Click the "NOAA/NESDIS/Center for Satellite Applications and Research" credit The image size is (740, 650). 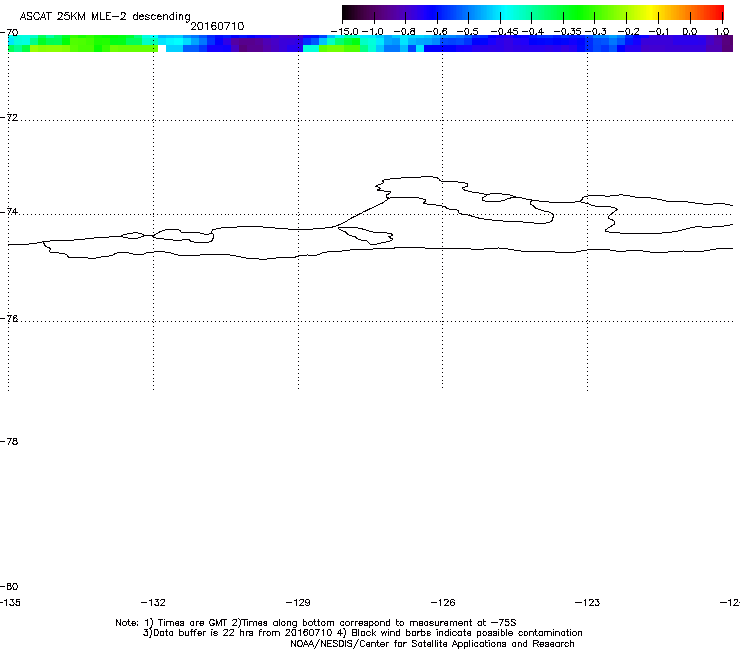pos(432,644)
